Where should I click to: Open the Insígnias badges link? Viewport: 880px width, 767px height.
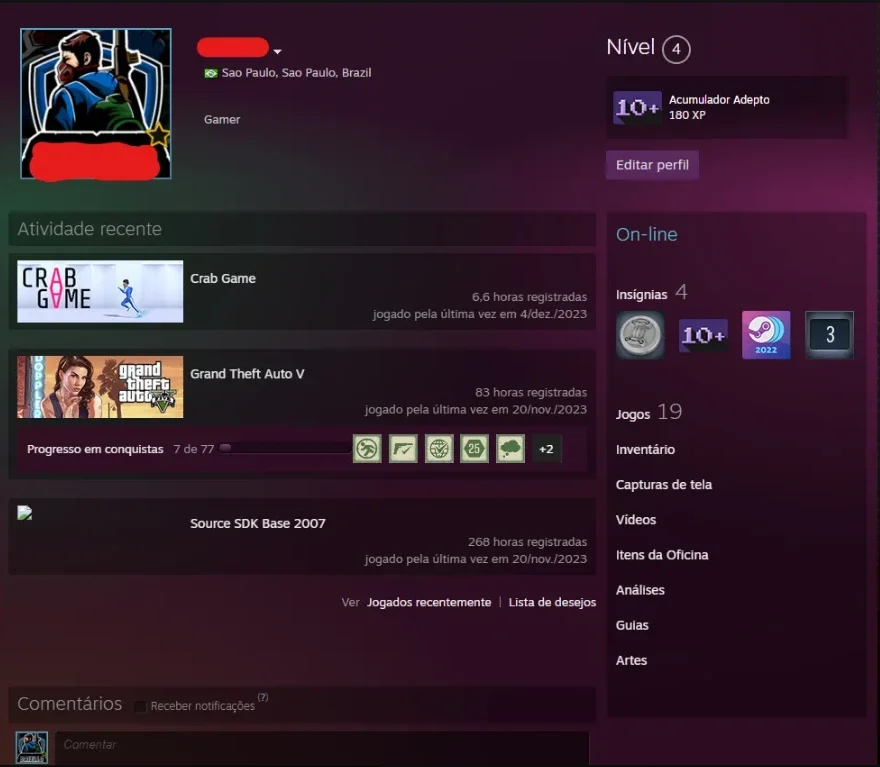651,293
